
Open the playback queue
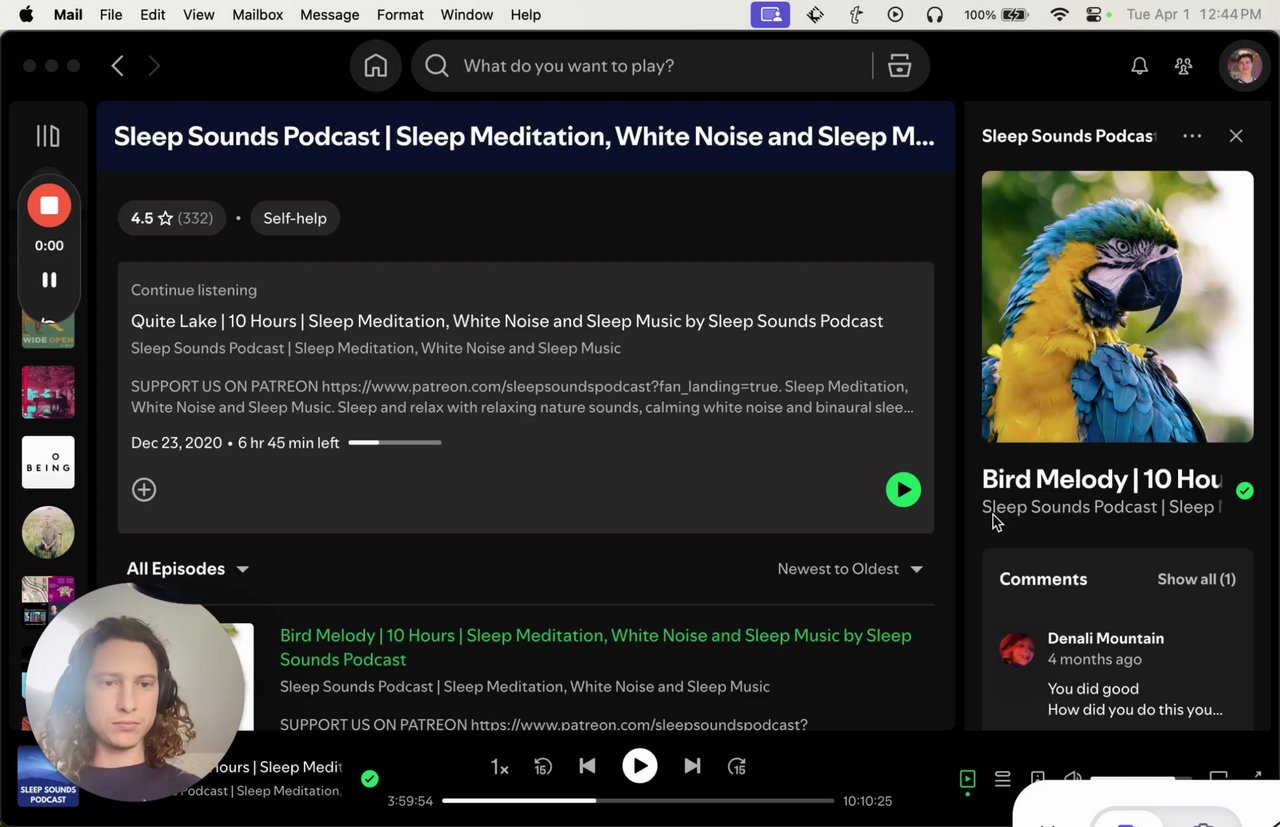(1002, 779)
